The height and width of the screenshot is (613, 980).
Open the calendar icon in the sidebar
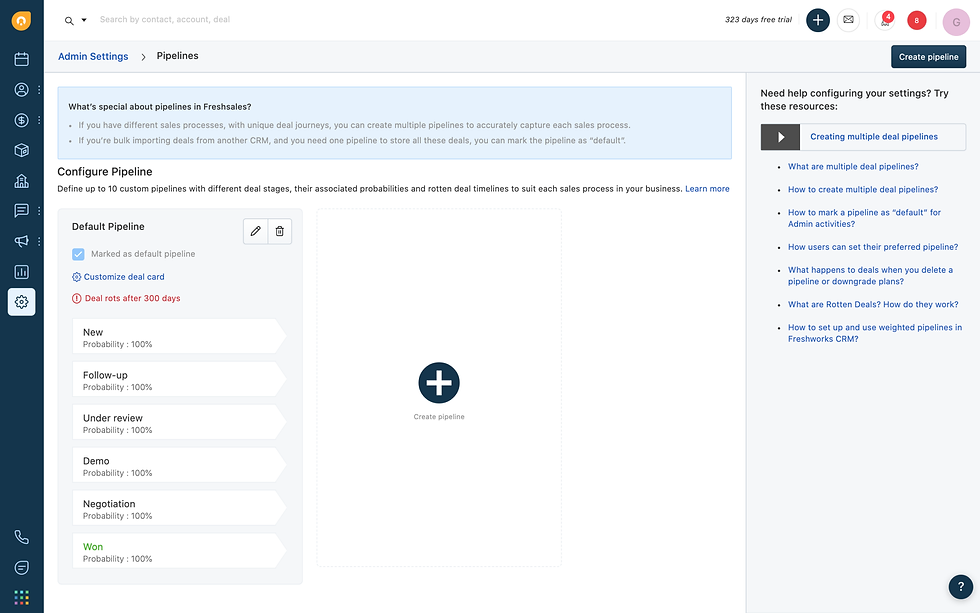[21, 59]
